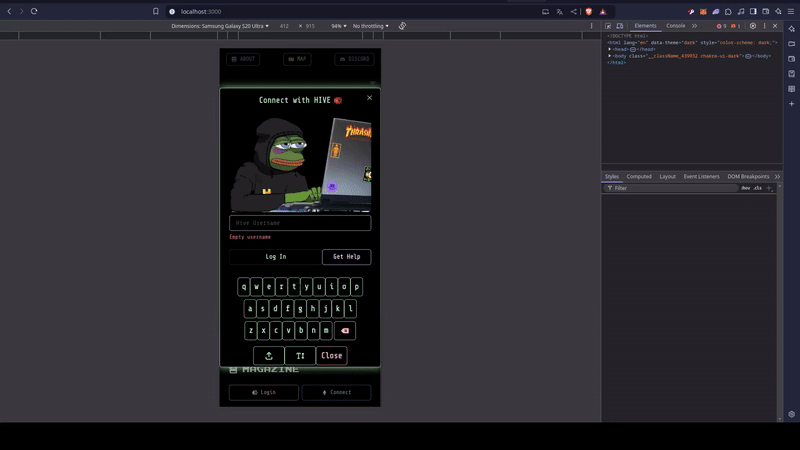This screenshot has width=800, height=450.
Task: Click the styles Filter input
Action: tap(673, 188)
